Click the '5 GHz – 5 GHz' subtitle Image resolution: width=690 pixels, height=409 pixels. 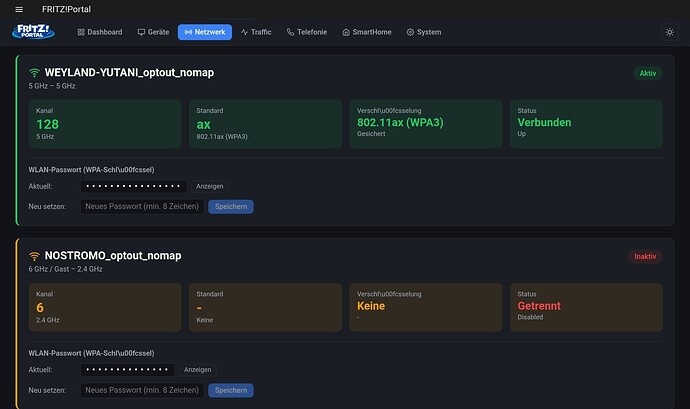(x=52, y=86)
